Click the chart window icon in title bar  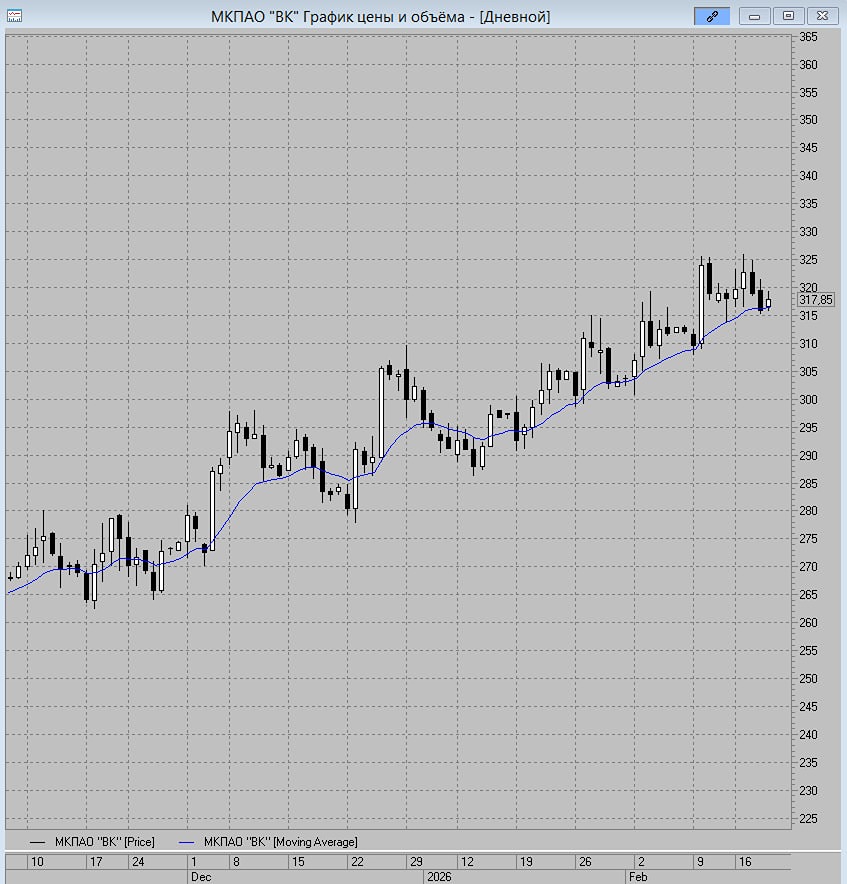[x=14, y=16]
